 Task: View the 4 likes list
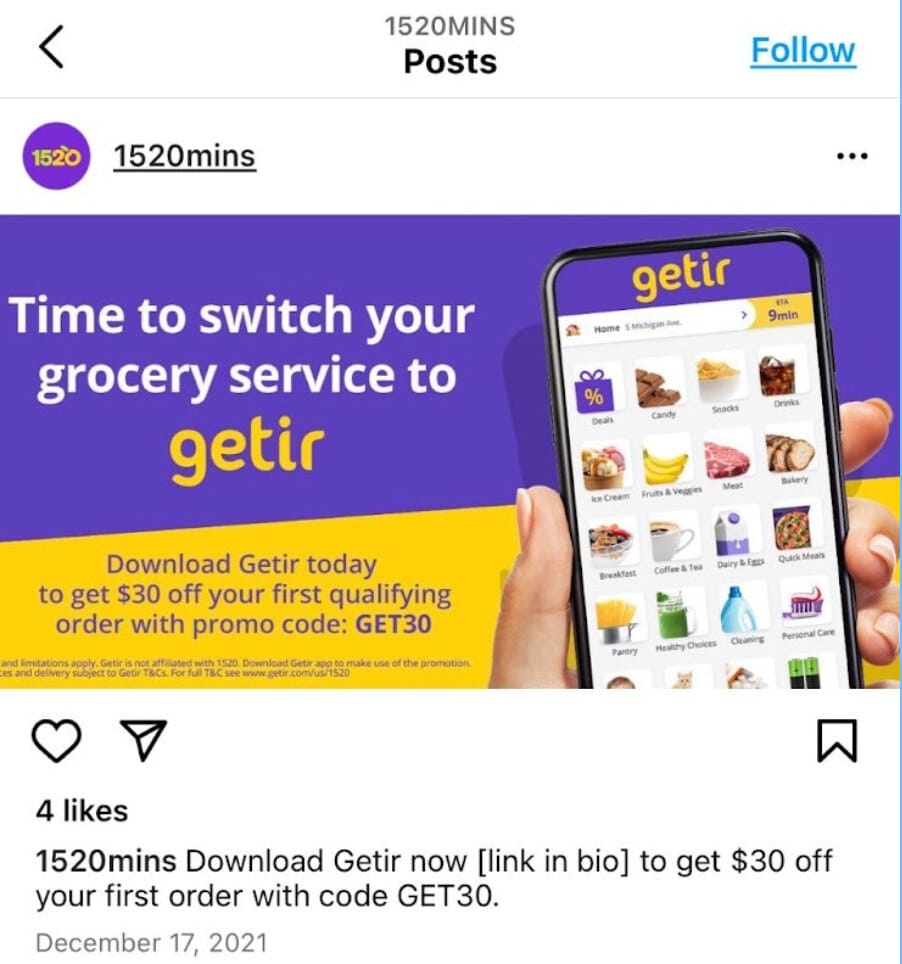click(82, 811)
